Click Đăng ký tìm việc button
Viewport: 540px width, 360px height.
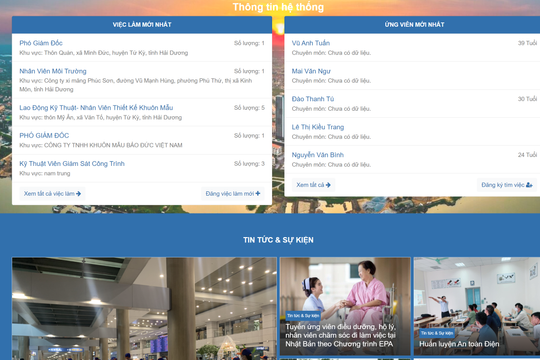coord(507,185)
